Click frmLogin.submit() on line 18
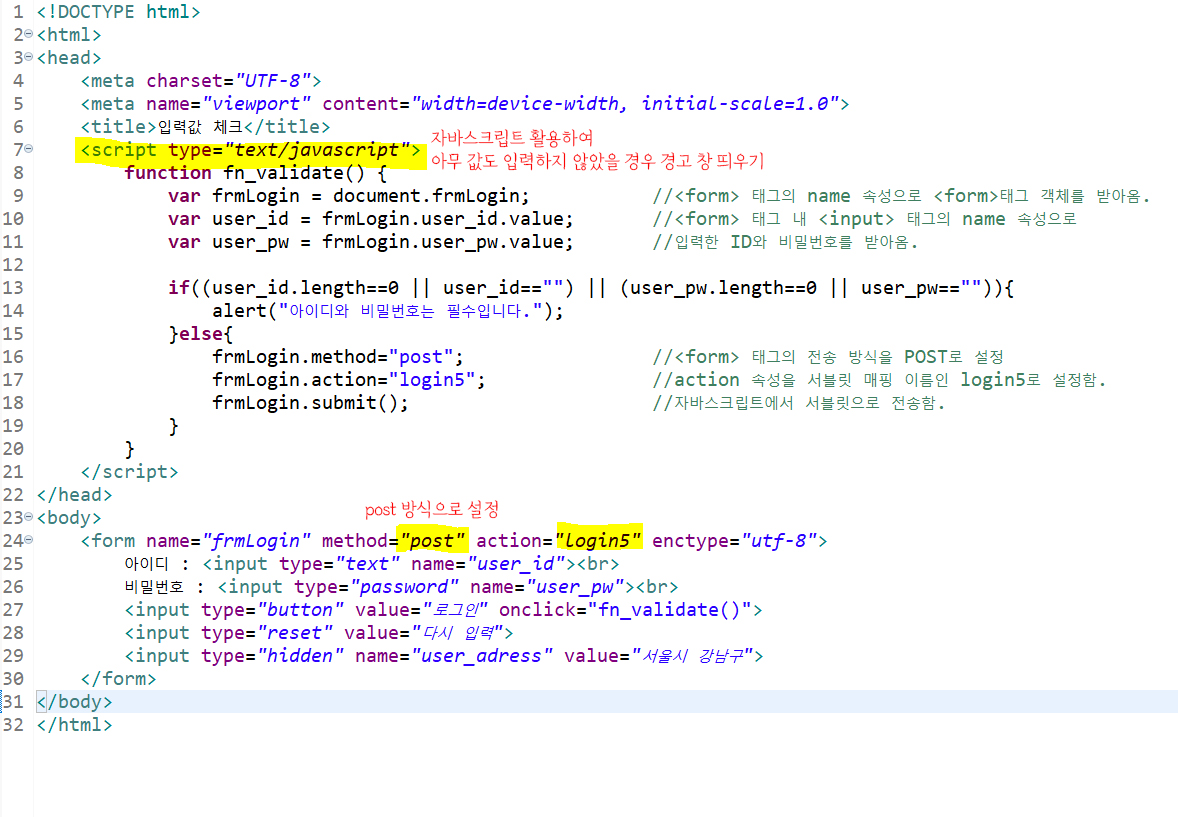 coord(310,403)
